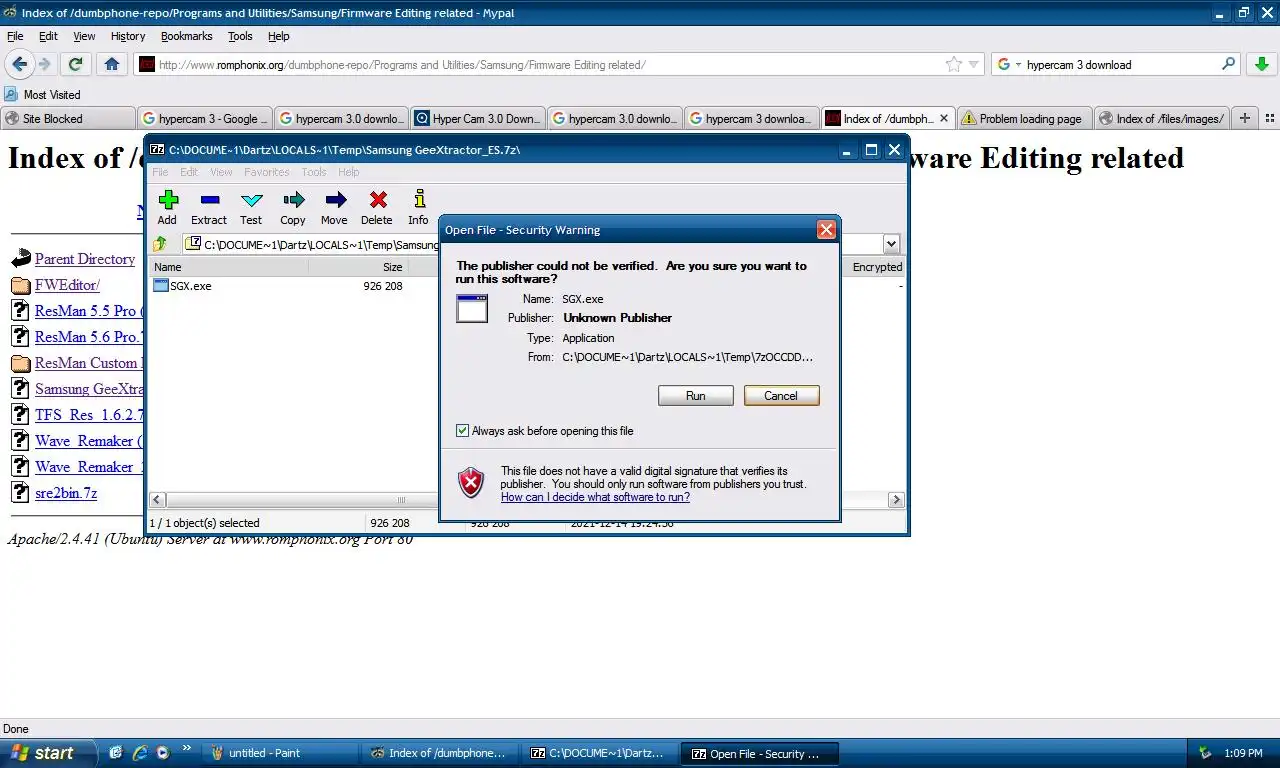Sort 7-Zip list by Name column
1280x768 pixels.
point(228,267)
